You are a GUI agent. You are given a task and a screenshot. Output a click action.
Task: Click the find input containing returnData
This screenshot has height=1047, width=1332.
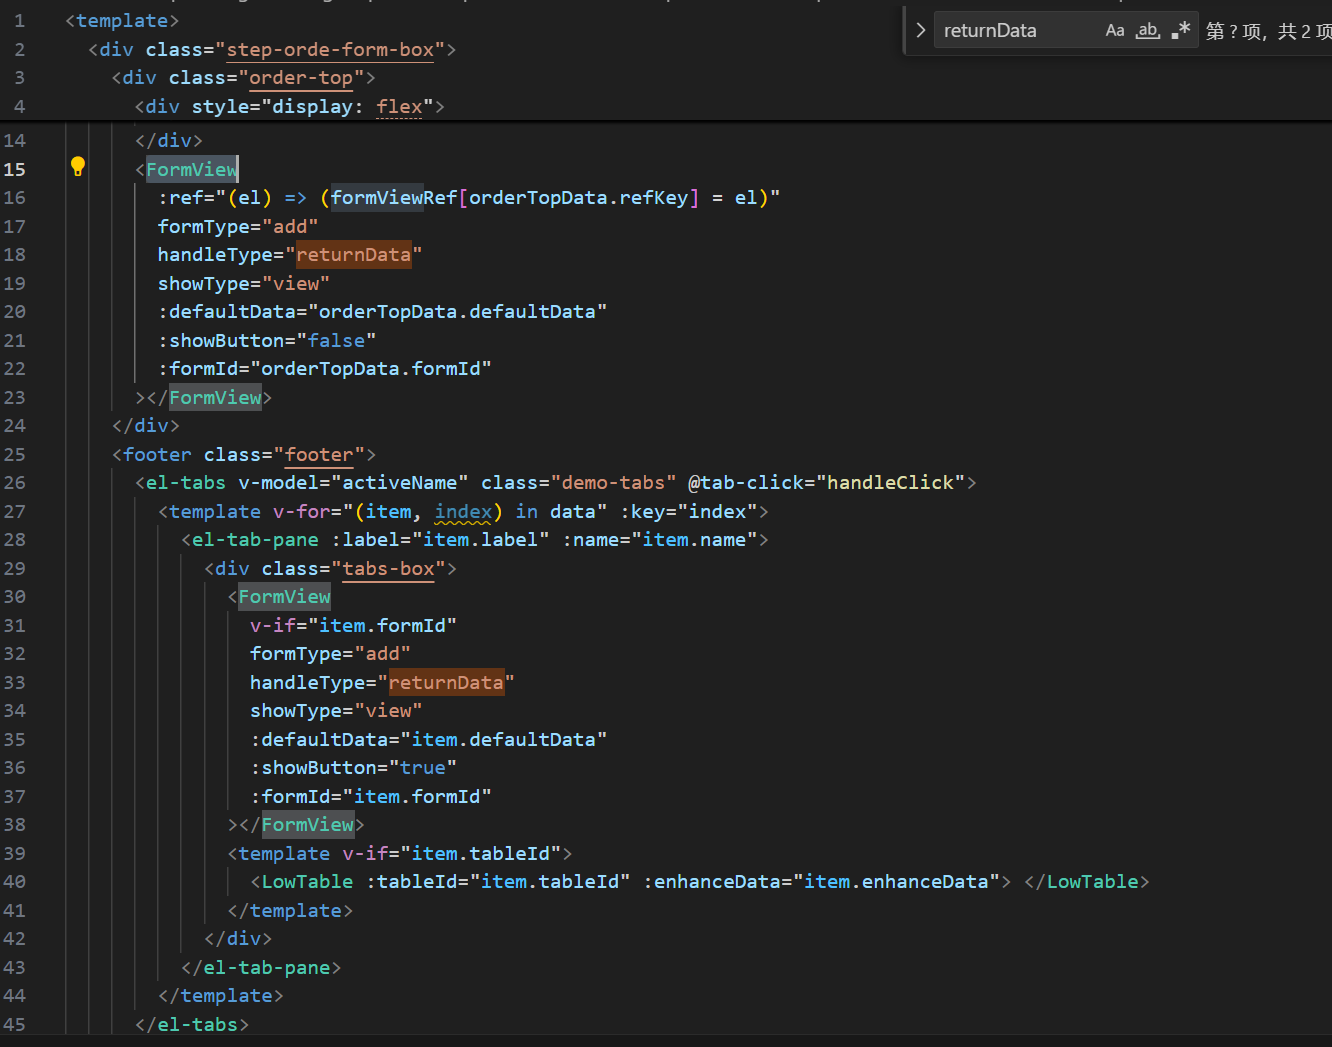(x=1015, y=31)
